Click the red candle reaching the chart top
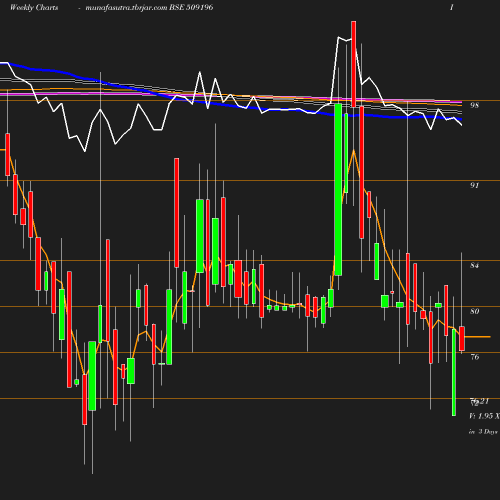Image resolution: width=500 pixels, height=500 pixels. click(x=354, y=64)
